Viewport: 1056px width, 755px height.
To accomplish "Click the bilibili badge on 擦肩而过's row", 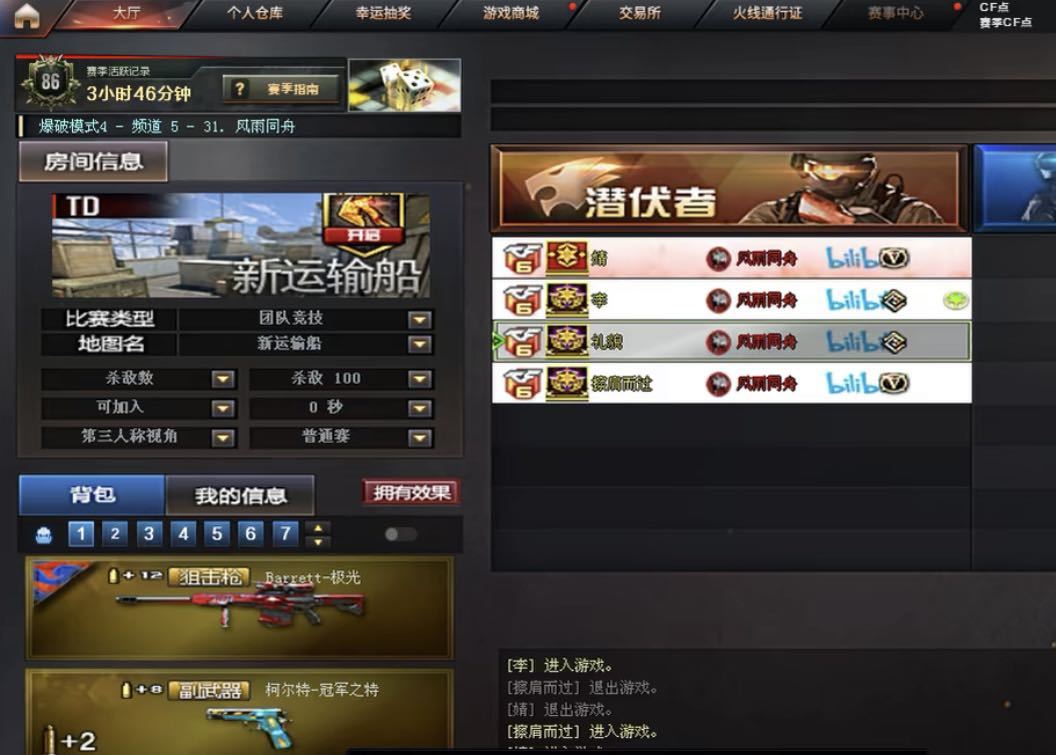I will coord(851,384).
